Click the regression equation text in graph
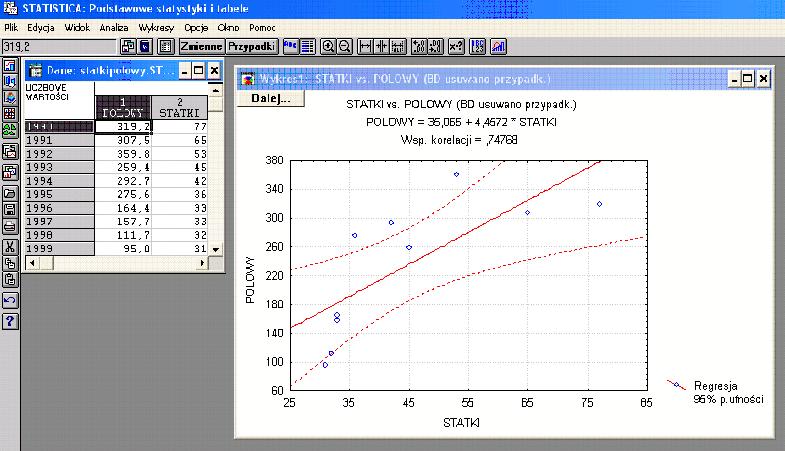The image size is (785, 451). point(461,122)
